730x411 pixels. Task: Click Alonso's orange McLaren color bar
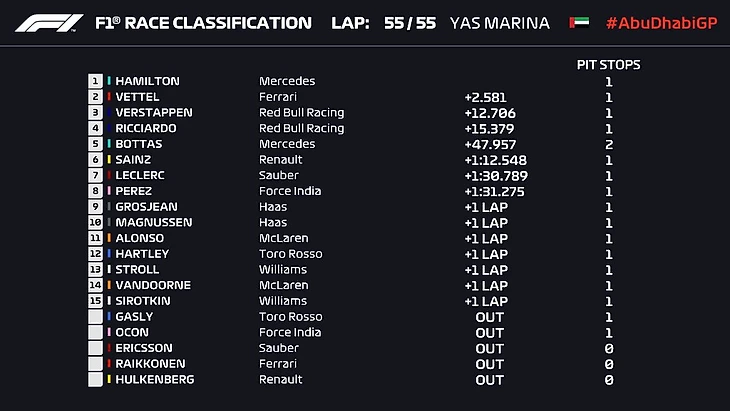click(x=109, y=238)
